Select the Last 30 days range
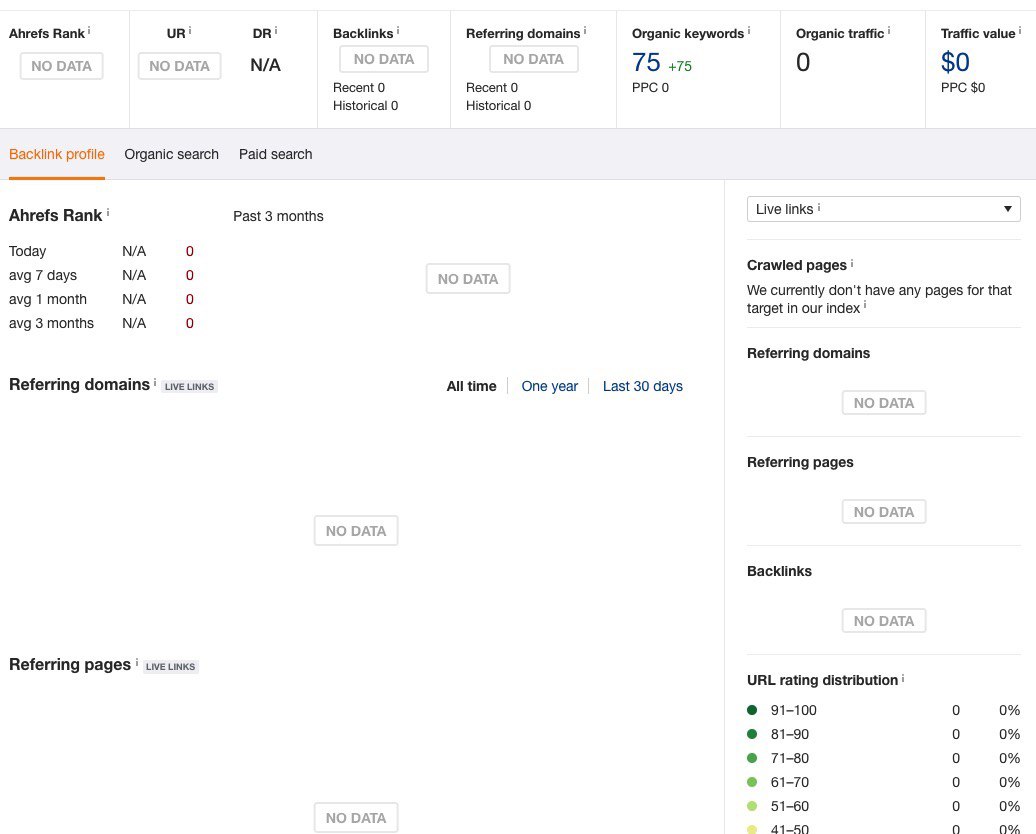This screenshot has width=1036, height=834. tap(642, 386)
